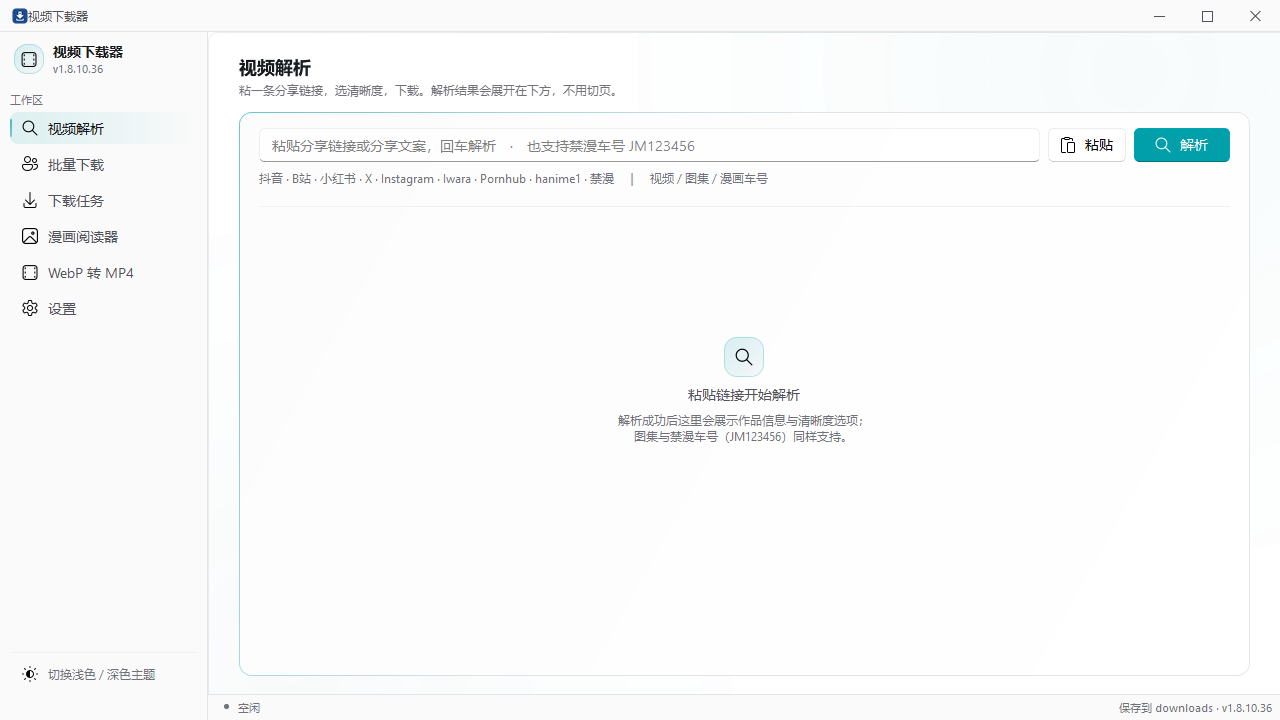
Task: Open the WebP 转 MP4 converter
Action: [104, 273]
